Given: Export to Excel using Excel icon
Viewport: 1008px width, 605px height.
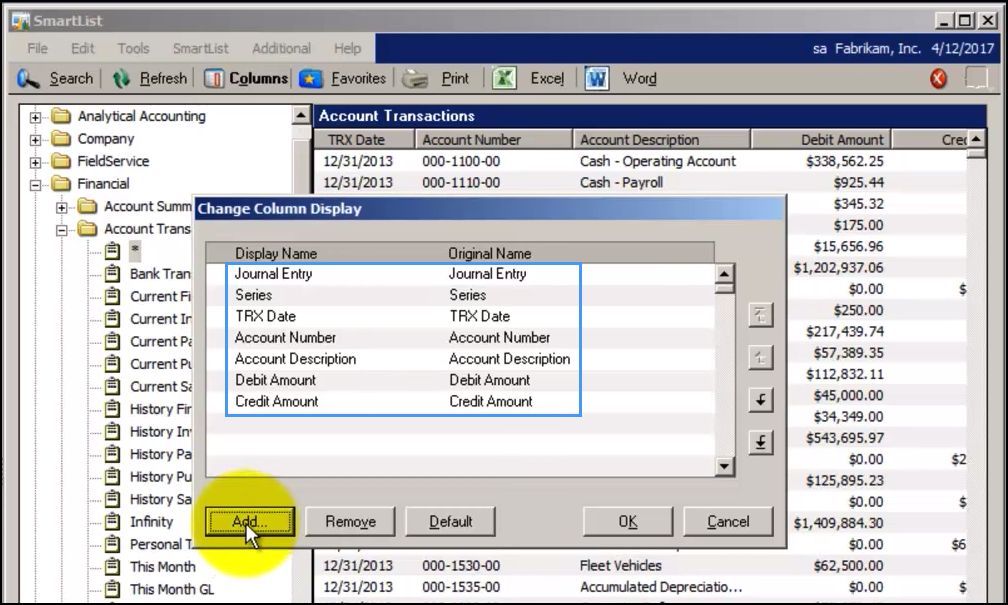Looking at the screenshot, I should [x=505, y=78].
